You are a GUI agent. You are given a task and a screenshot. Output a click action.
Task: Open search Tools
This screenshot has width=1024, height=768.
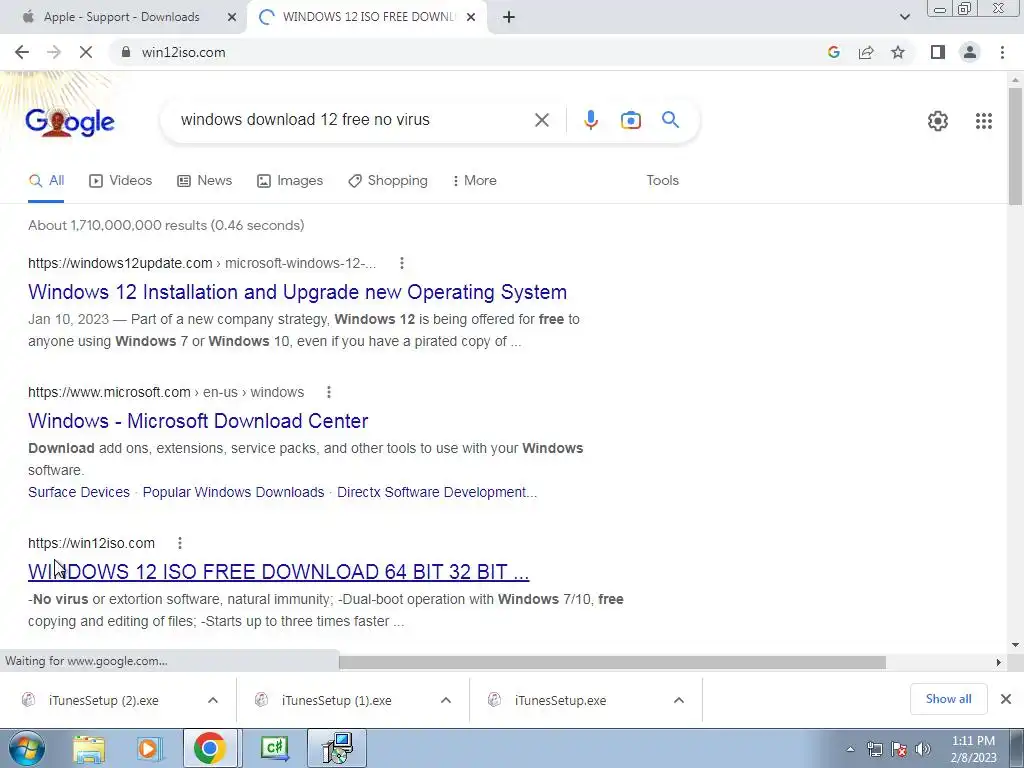tap(662, 181)
